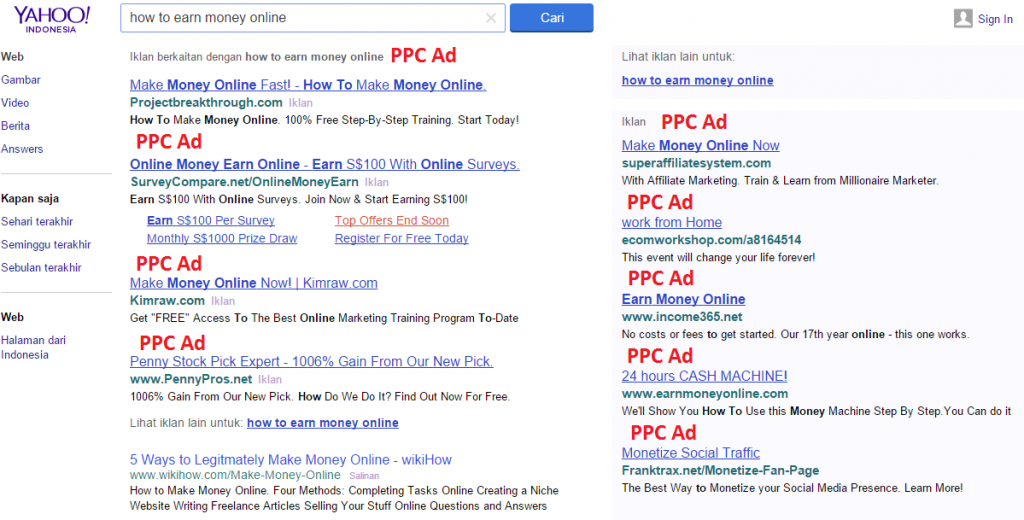Click Projectbreakthrough.com URL text
Viewport: 1024px width, 520px height.
[x=206, y=103]
